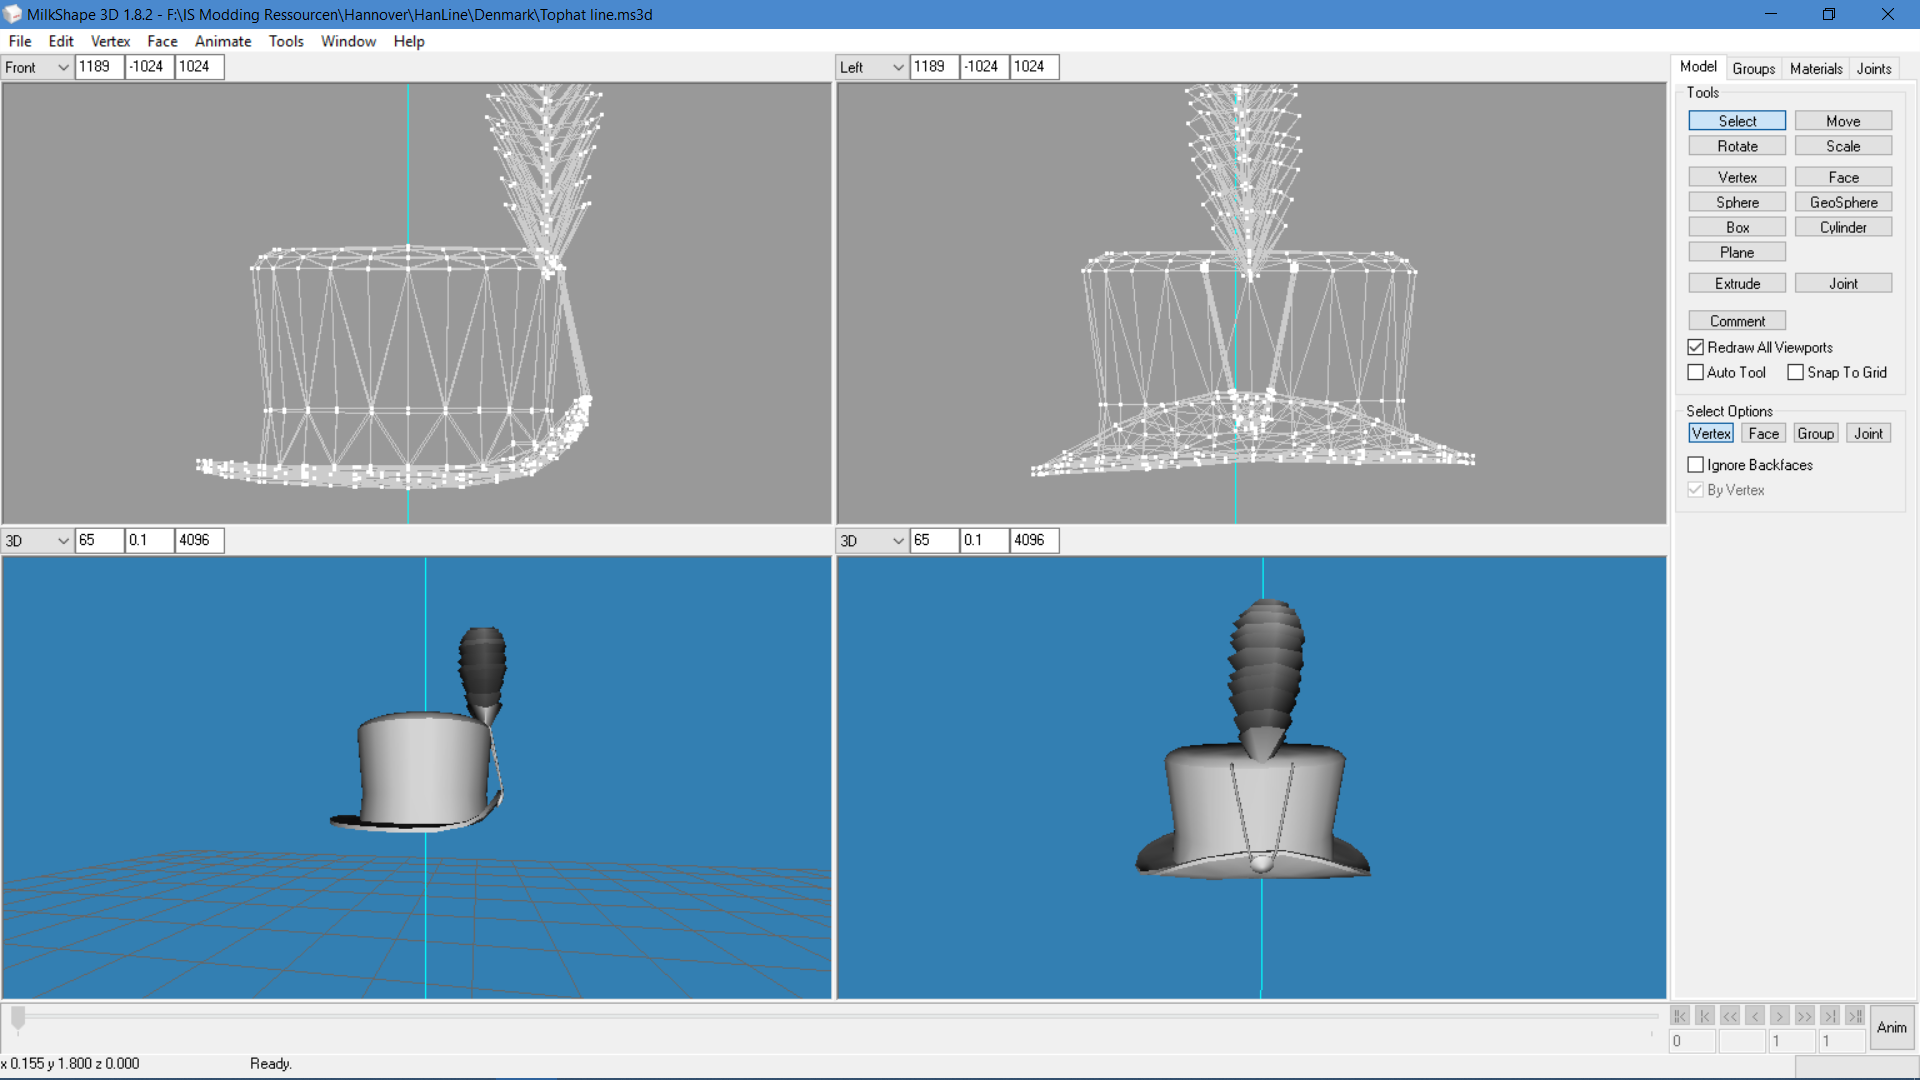Open the File menu
The width and height of the screenshot is (1920, 1080).
pos(20,41)
